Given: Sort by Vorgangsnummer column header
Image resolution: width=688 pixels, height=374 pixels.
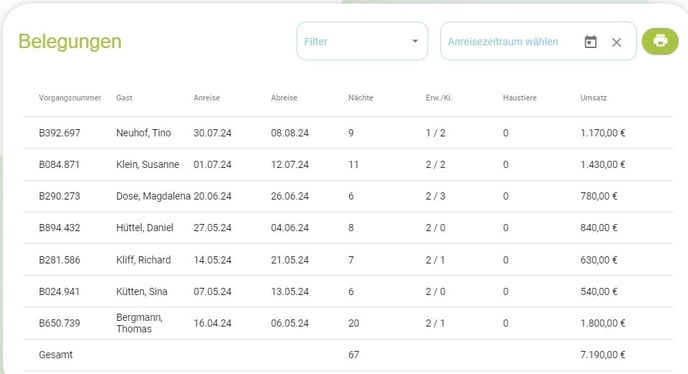Looking at the screenshot, I should tap(70, 98).
